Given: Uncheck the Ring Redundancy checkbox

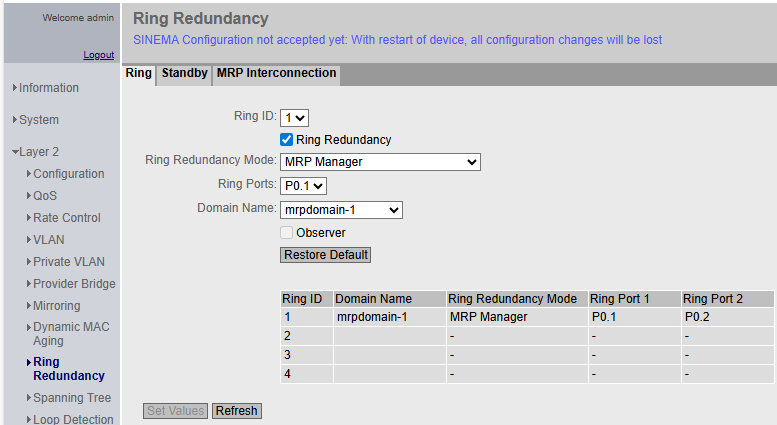Looking at the screenshot, I should tap(286, 140).
